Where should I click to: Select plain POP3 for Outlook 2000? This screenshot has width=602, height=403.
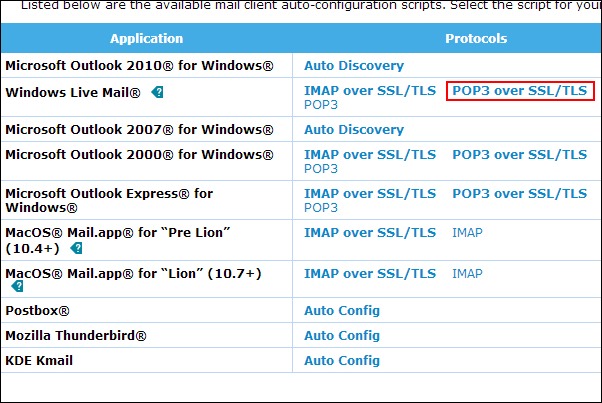(x=321, y=169)
